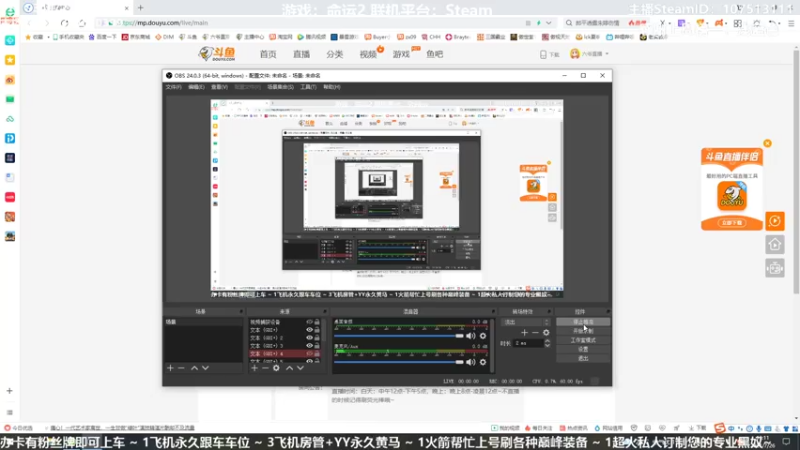The image size is (800, 450).
Task: Click 开始录制 in OBS controls
Action: (583, 331)
